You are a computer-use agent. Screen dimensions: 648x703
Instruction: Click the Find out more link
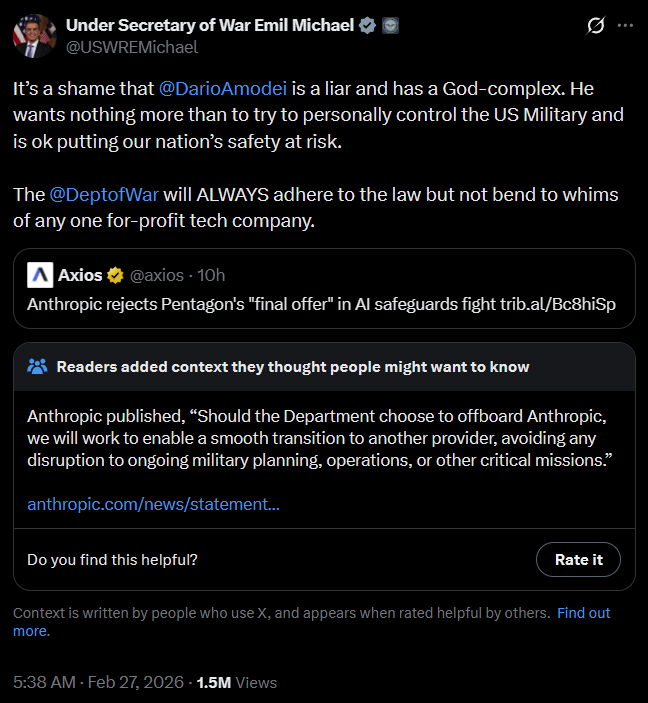point(583,613)
